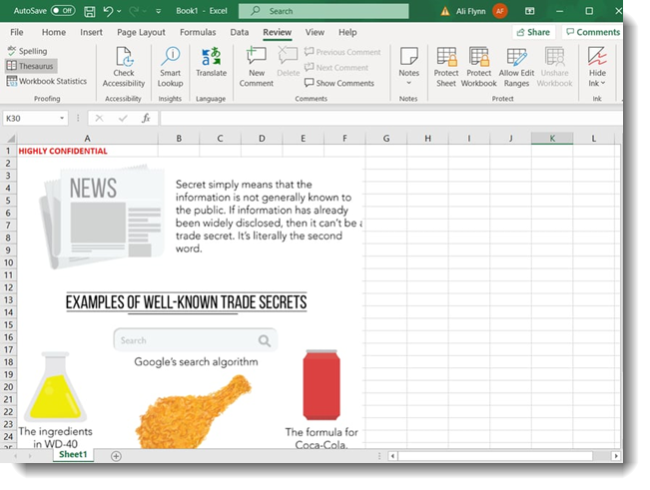
Task: Open the File menu
Action: pos(17,32)
